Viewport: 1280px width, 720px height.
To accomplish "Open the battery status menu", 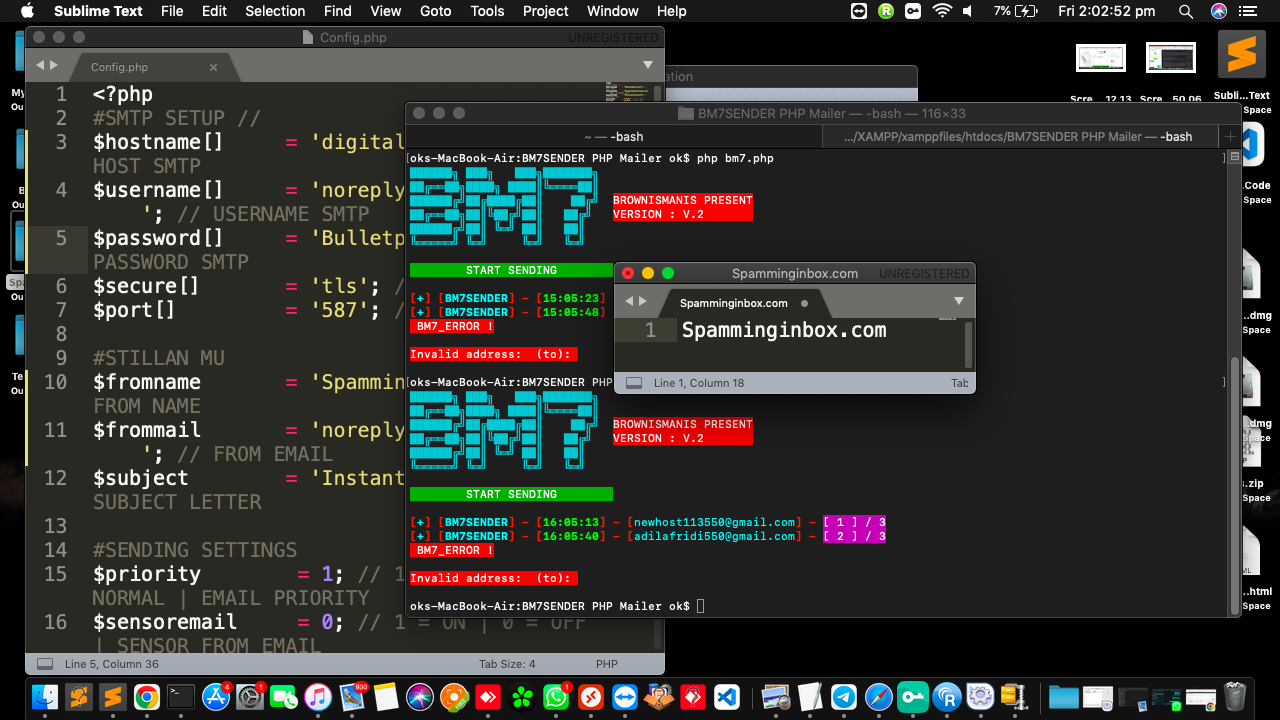I will click(x=1017, y=11).
